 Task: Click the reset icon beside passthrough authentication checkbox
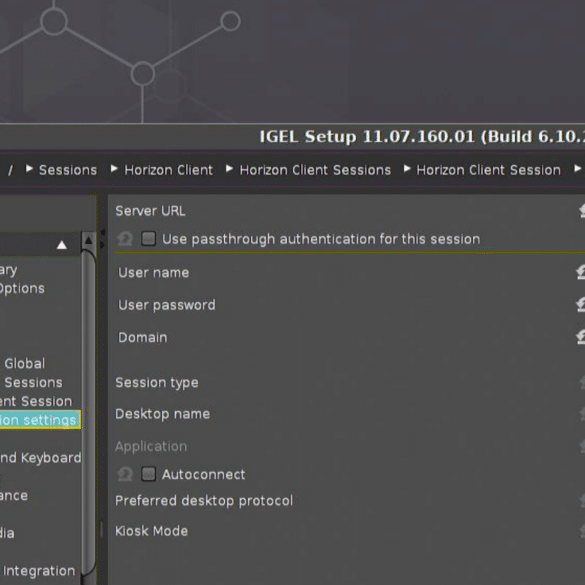point(125,238)
